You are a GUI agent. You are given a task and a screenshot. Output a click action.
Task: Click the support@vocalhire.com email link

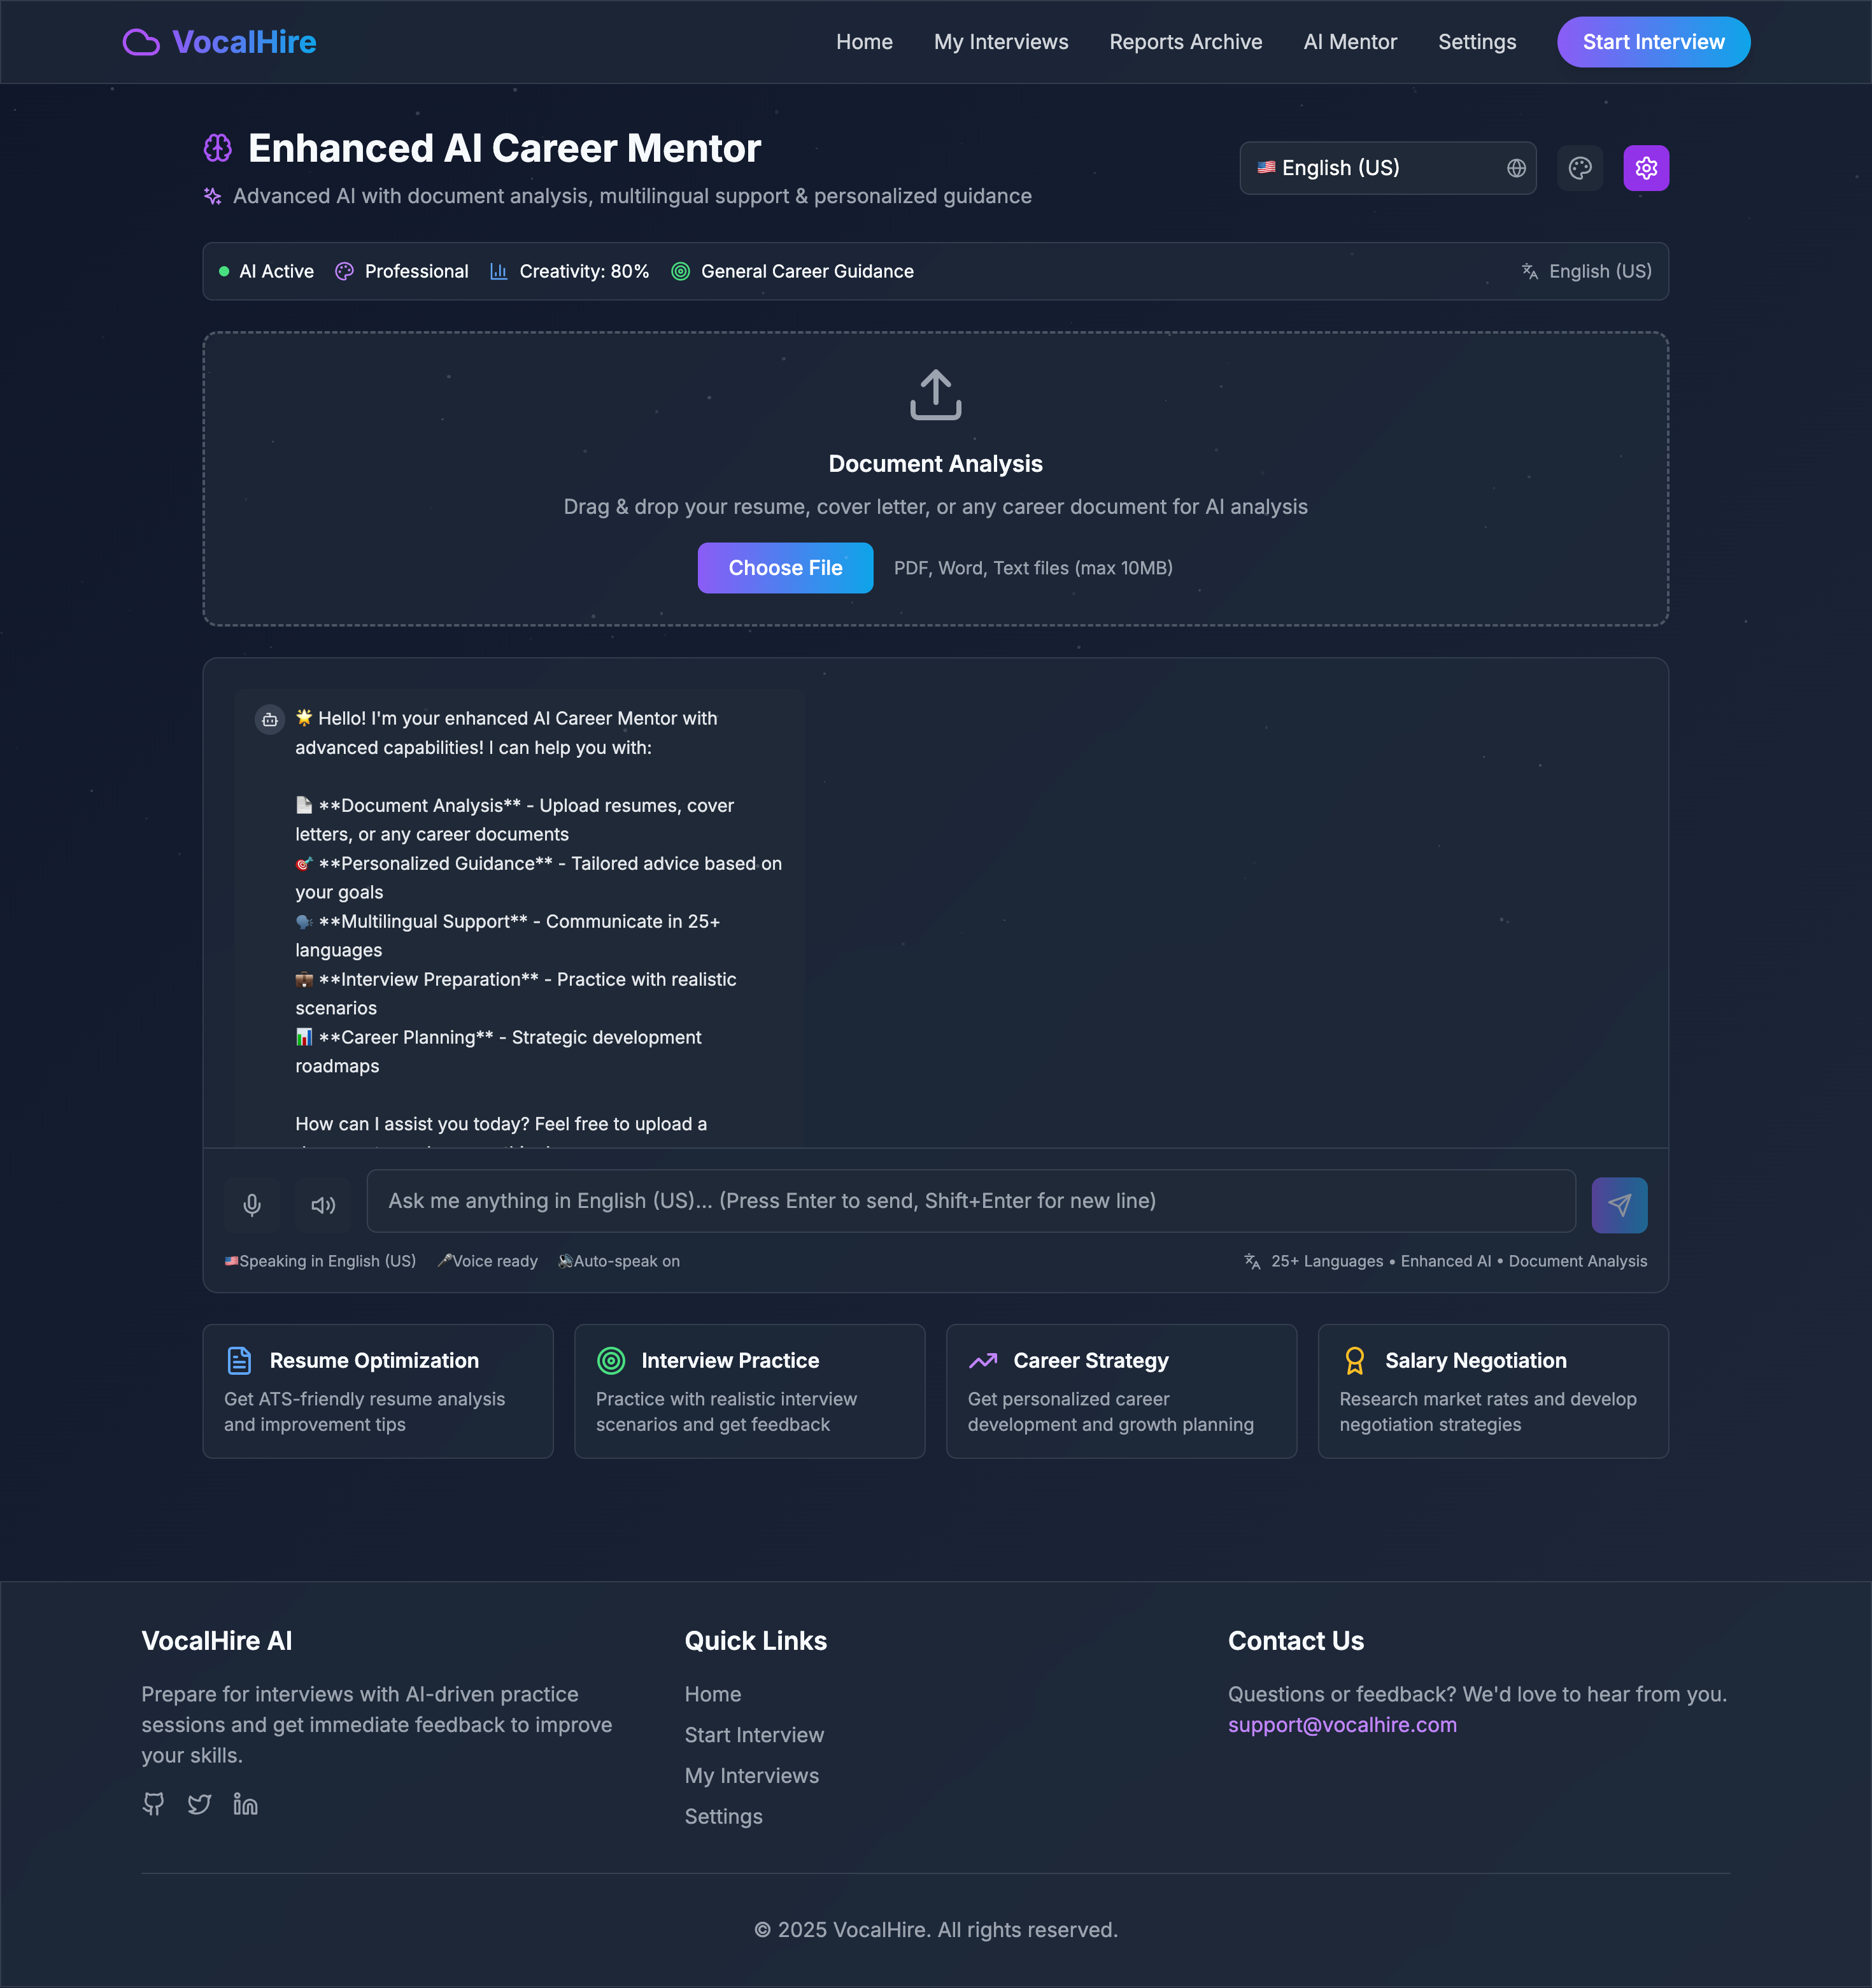click(x=1342, y=1725)
